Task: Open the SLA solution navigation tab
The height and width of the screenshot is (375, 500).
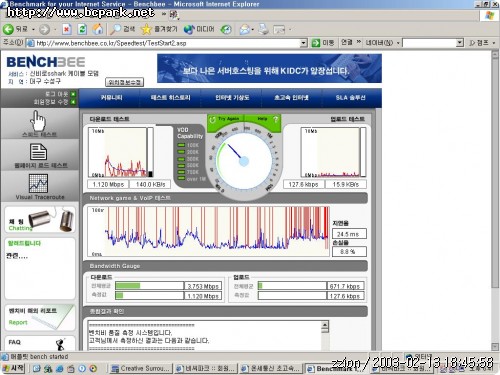Action: pyautogui.click(x=350, y=98)
